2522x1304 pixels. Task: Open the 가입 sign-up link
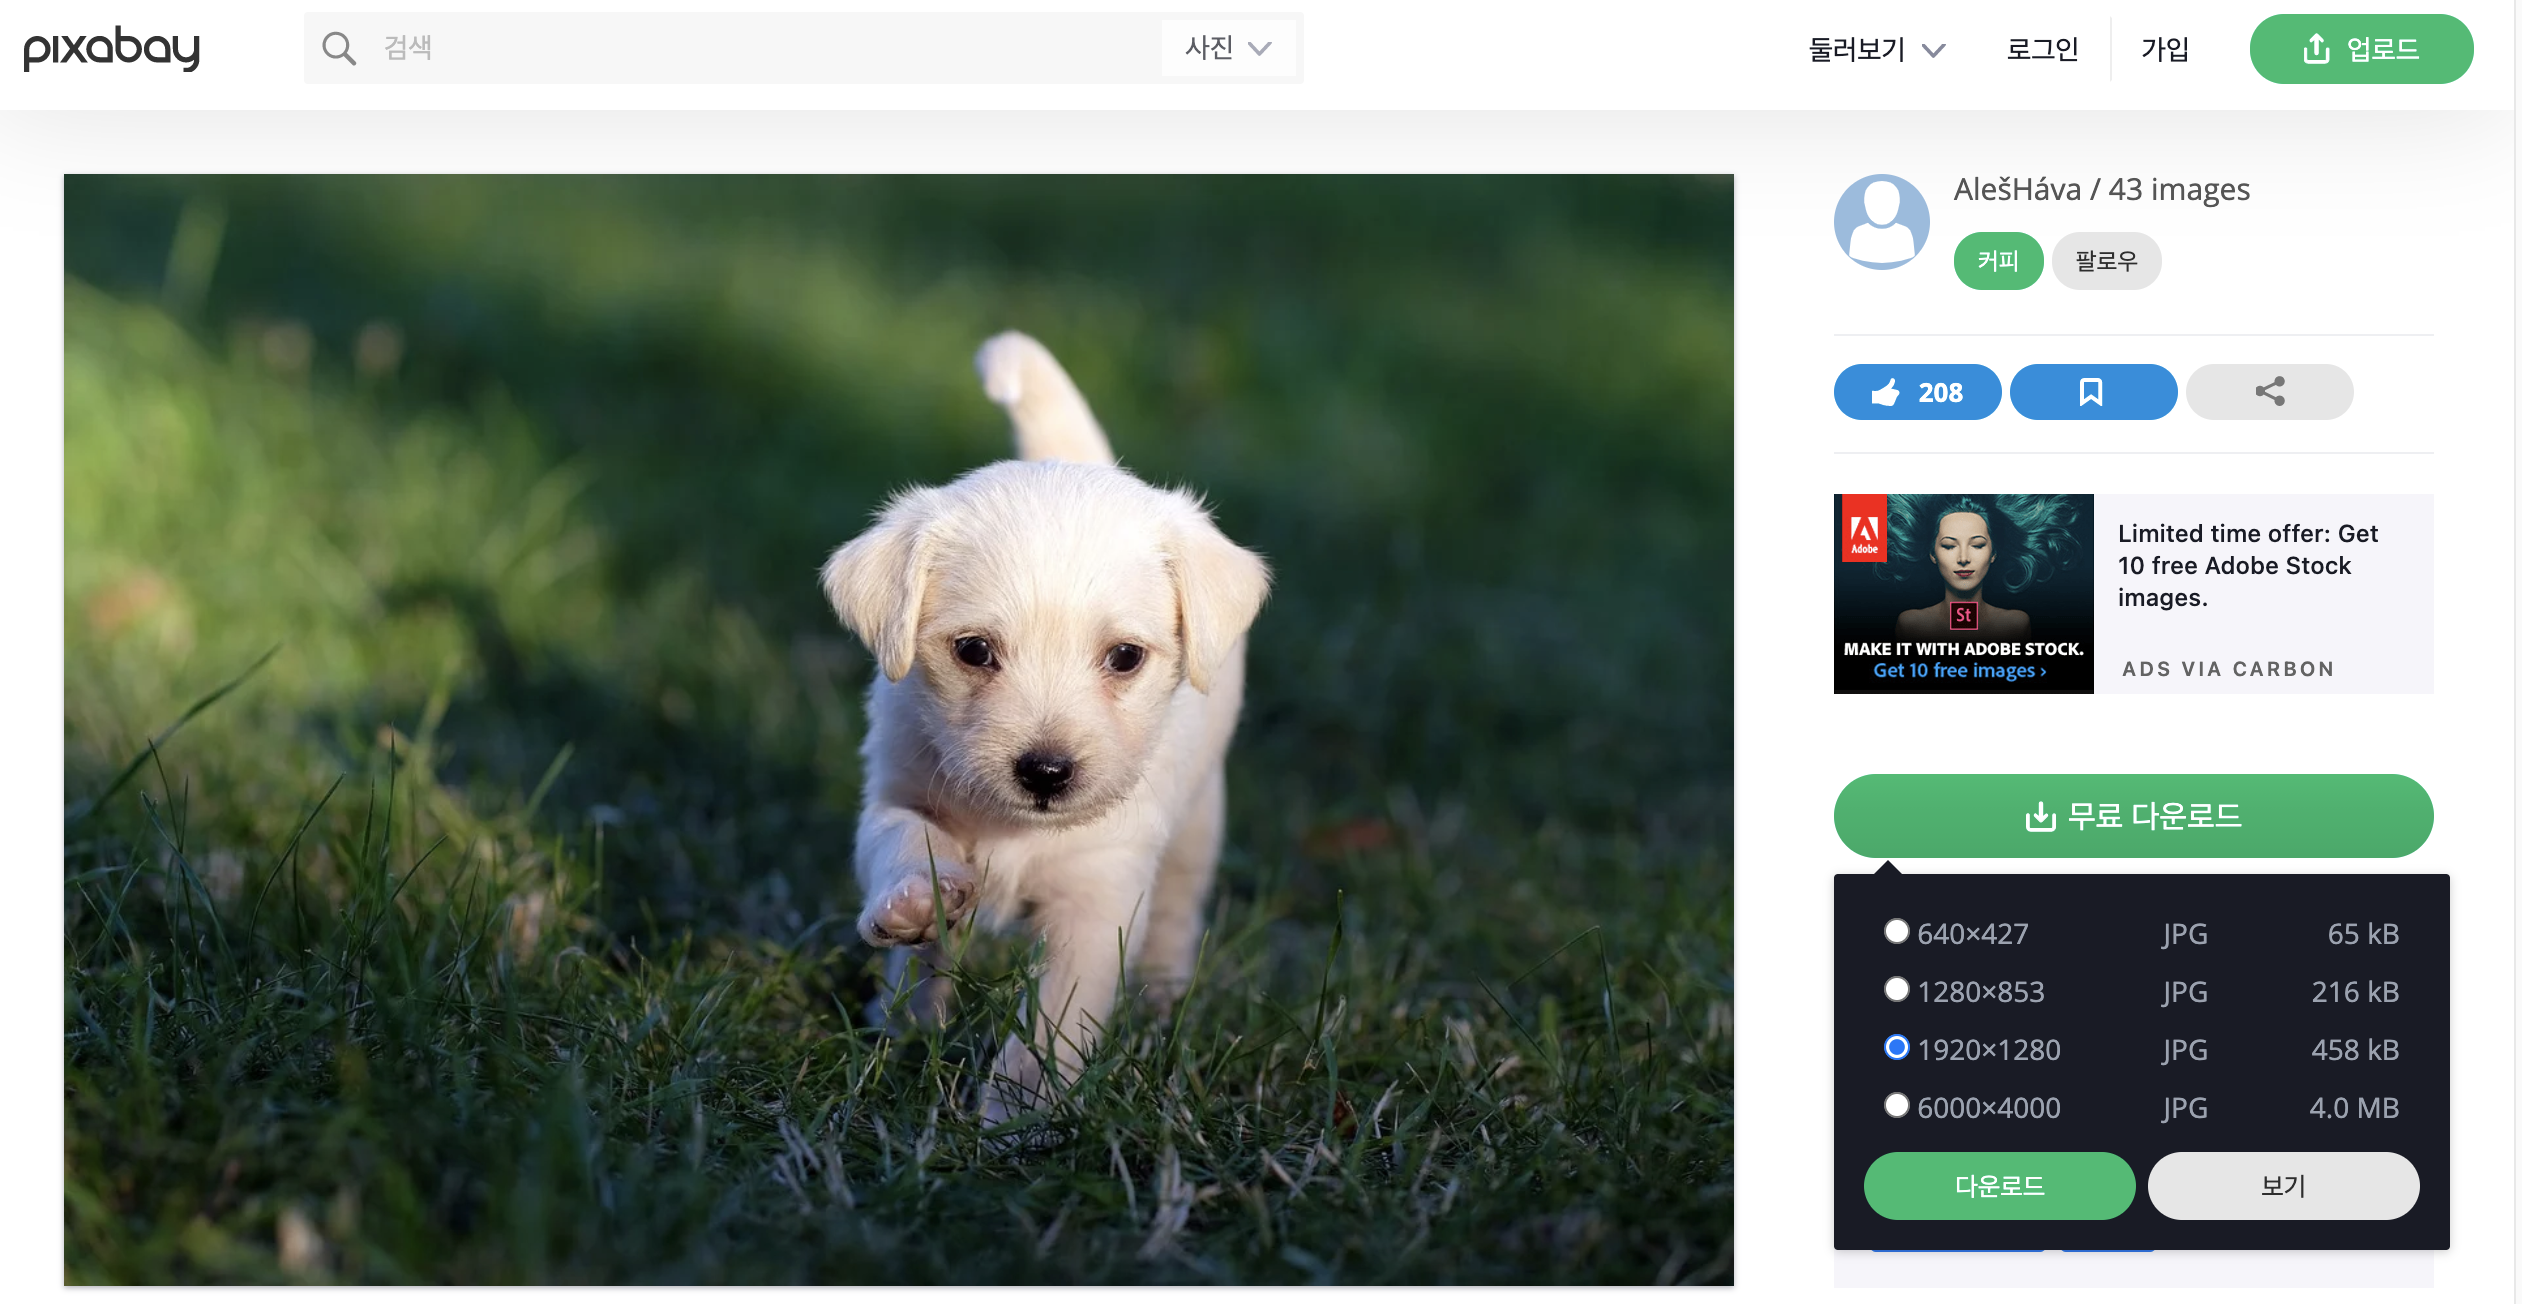tap(2164, 49)
